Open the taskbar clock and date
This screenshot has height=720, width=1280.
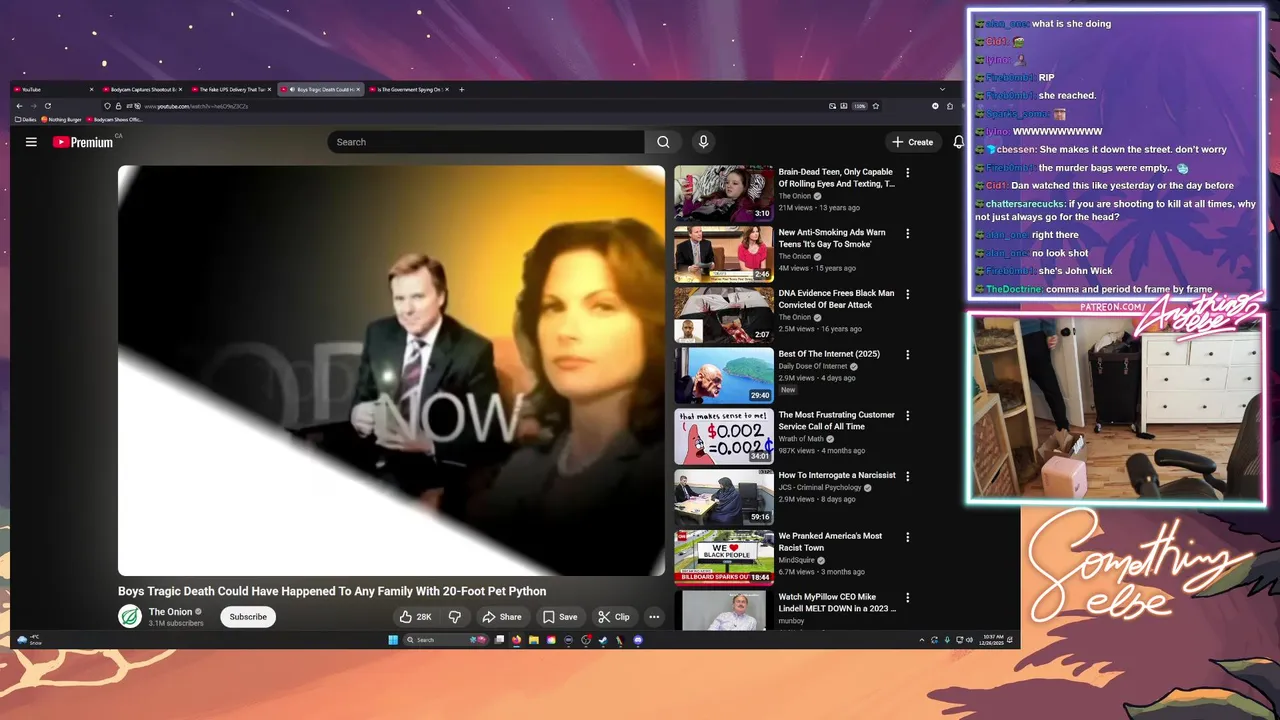[990, 640]
